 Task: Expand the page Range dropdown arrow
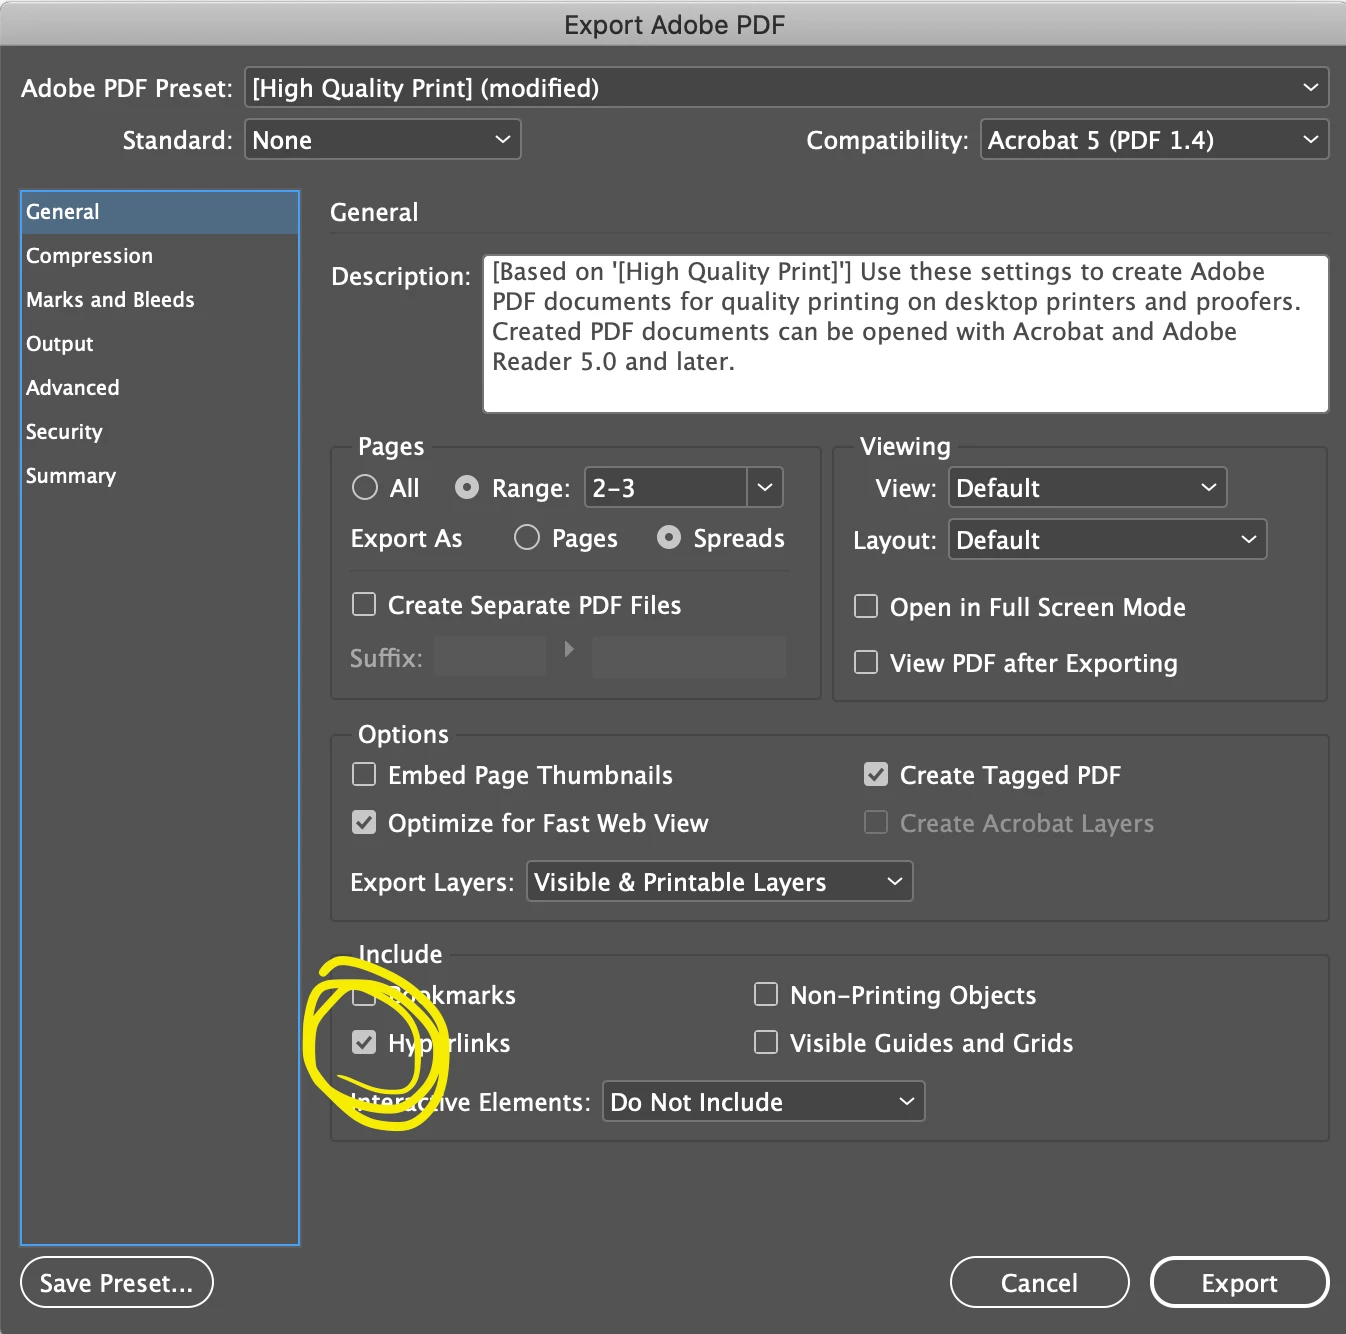point(765,488)
